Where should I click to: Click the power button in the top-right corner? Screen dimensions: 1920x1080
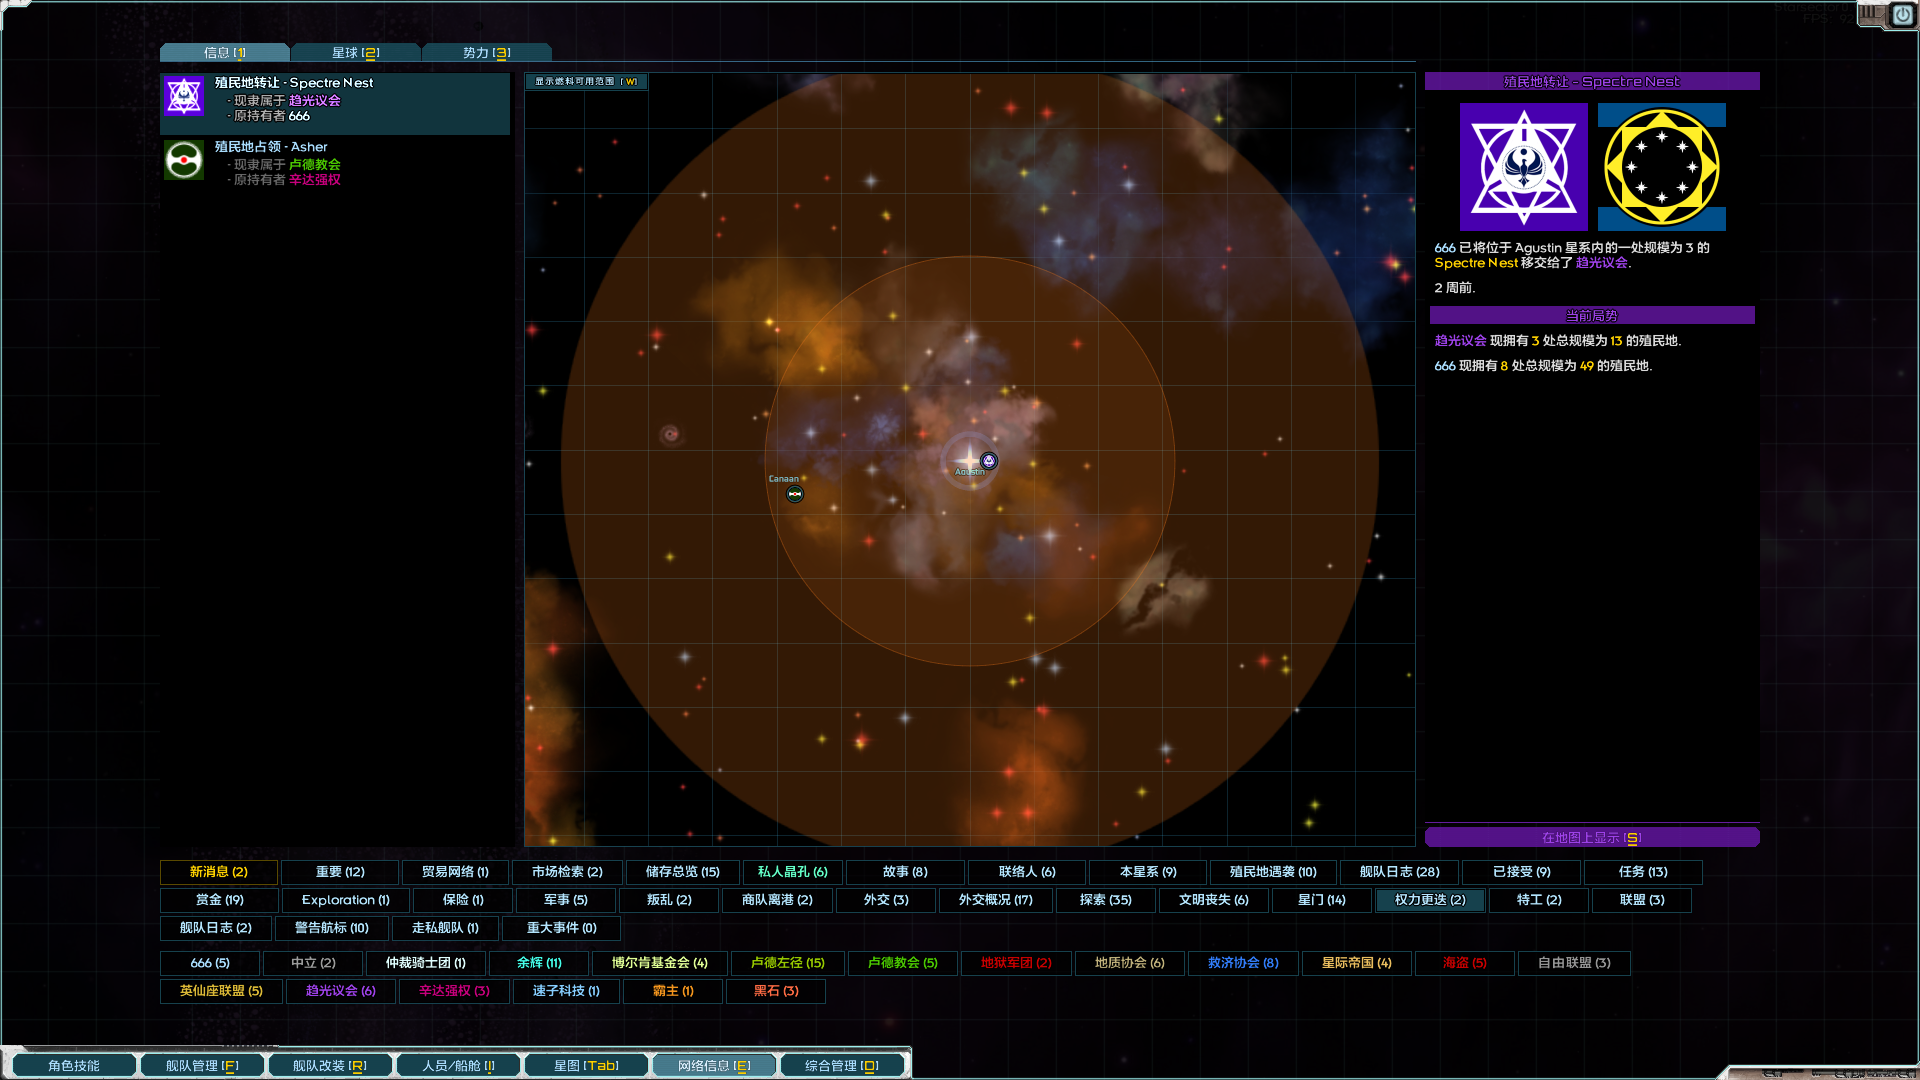coord(1901,16)
